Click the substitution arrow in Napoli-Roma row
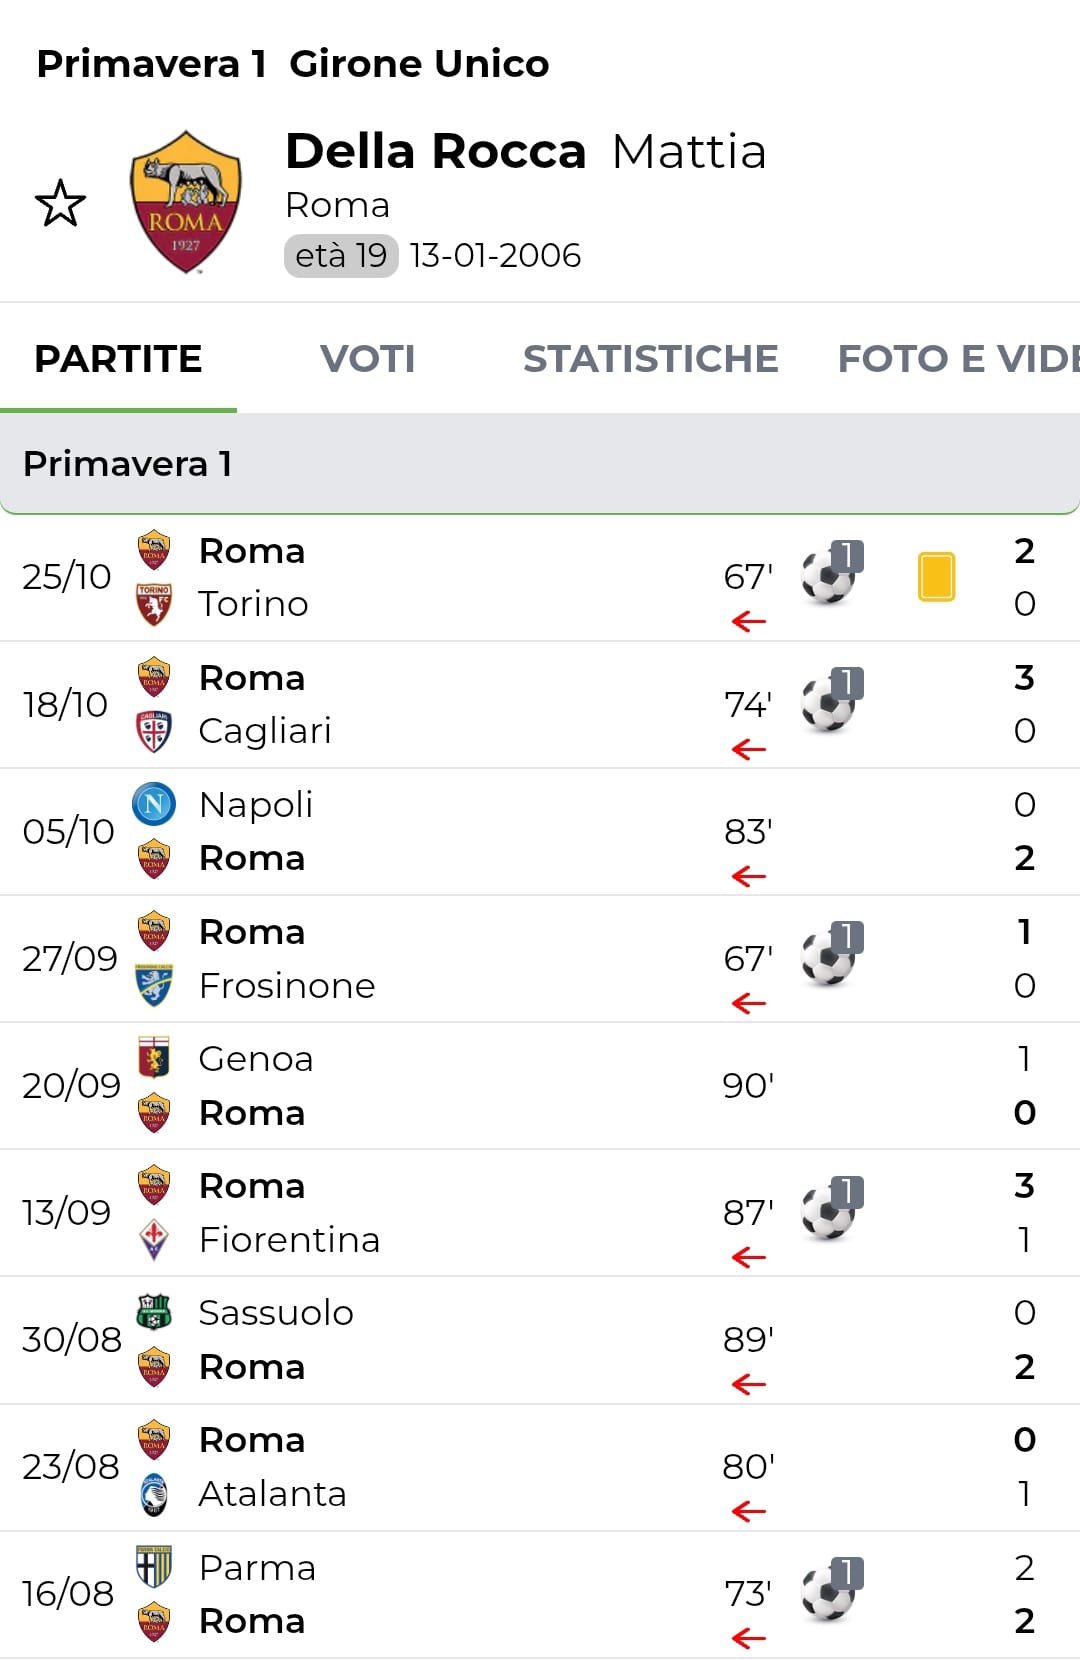The image size is (1080, 1660). [748, 877]
